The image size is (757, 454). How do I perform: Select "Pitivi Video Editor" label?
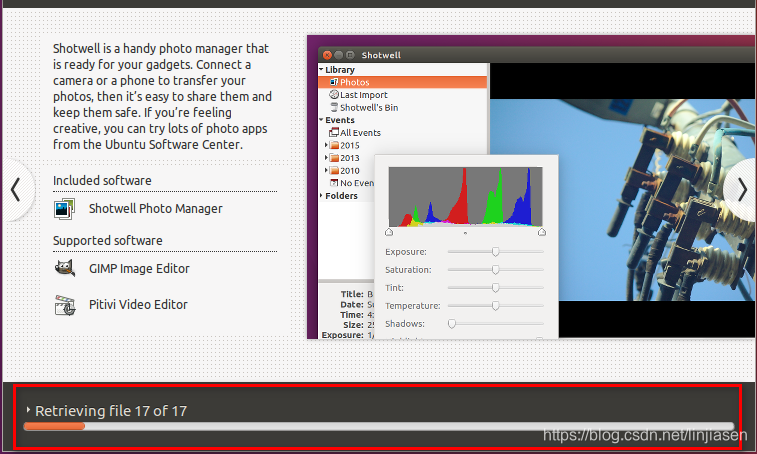[138, 305]
